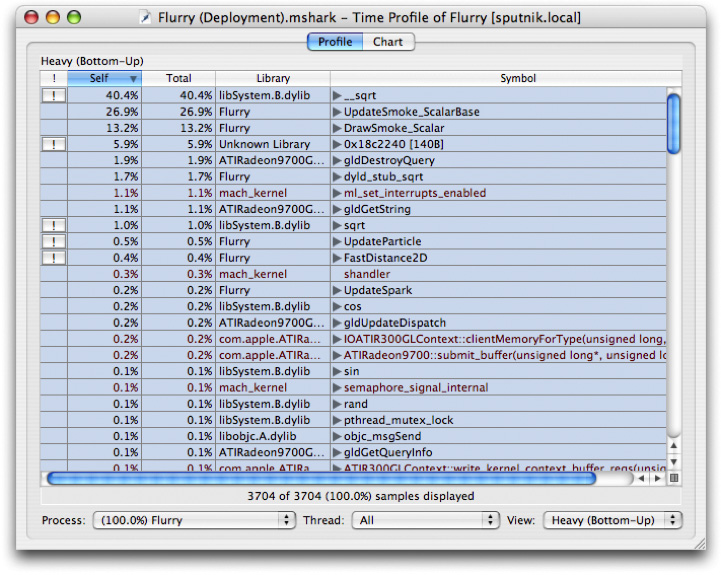Viewport: 721px width, 575px height.
Task: Switch to the Chart tab
Action: [x=388, y=42]
